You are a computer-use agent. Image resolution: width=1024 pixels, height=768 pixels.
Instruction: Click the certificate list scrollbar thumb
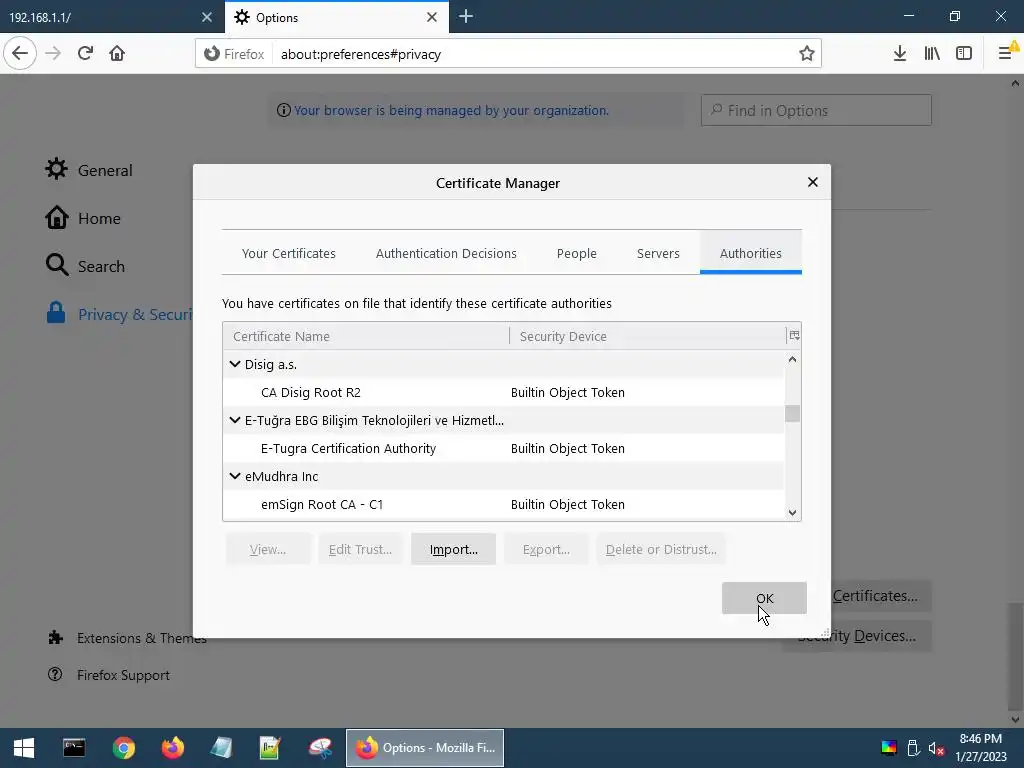(x=792, y=413)
